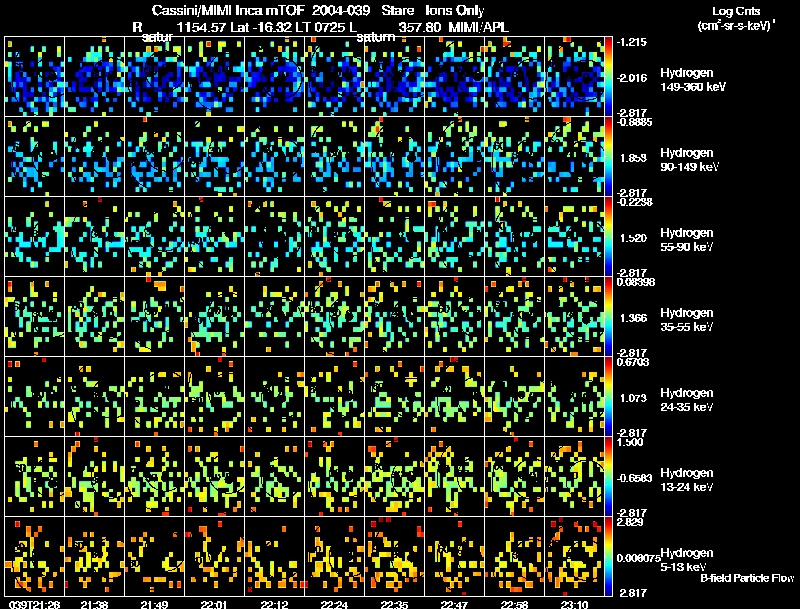This screenshot has height=609, width=800.
Task: Click the 22:47 time label
Action: point(454,604)
